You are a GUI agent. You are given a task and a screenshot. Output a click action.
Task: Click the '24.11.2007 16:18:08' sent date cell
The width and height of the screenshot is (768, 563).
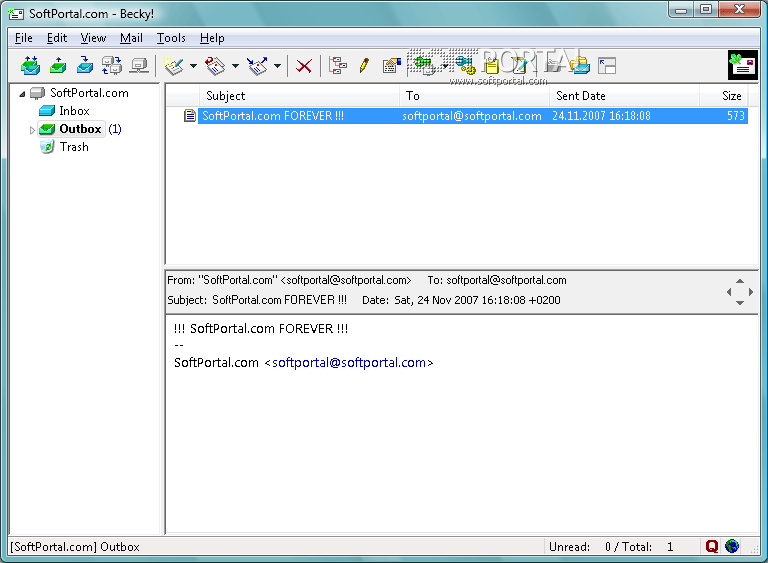tap(601, 116)
